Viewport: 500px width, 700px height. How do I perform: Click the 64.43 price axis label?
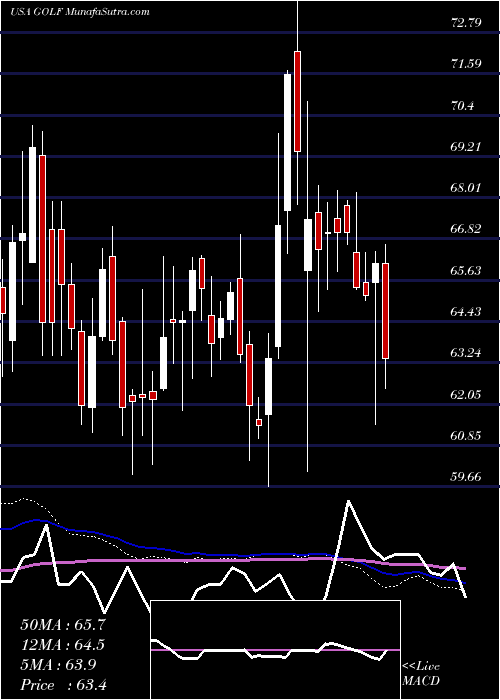(x=466, y=311)
